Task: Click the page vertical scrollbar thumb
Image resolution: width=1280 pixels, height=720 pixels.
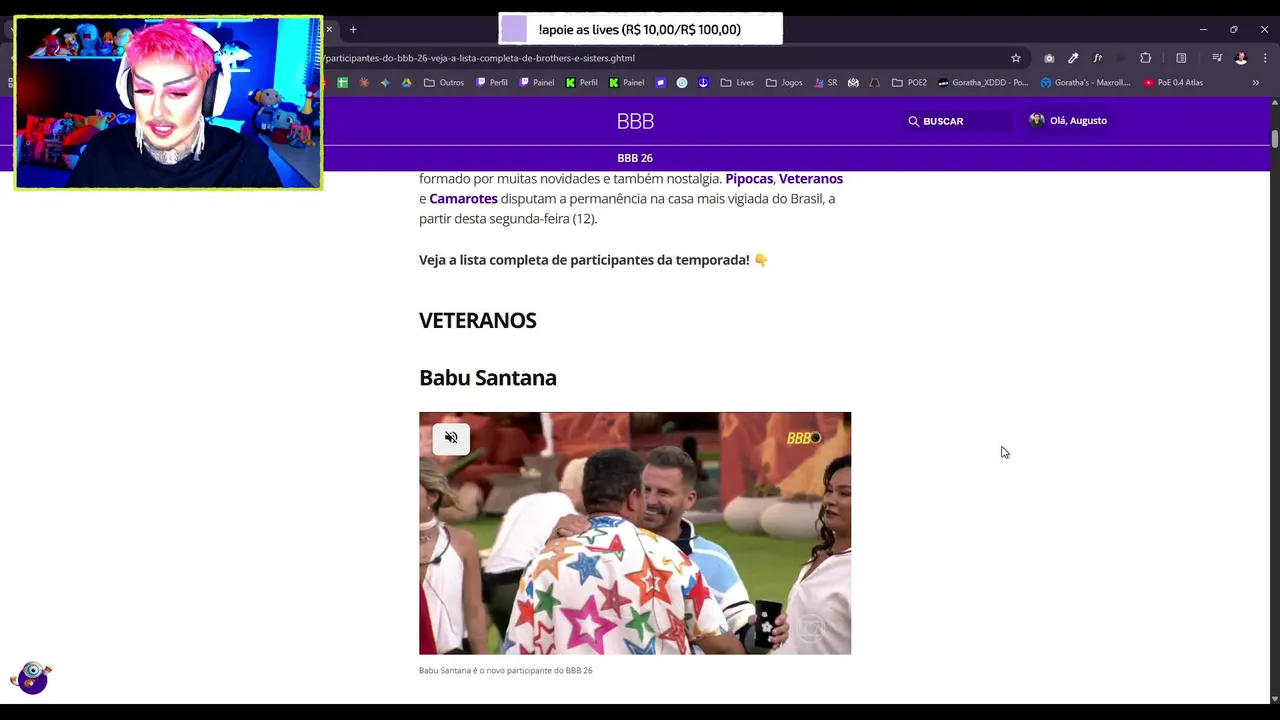Action: tap(1274, 137)
